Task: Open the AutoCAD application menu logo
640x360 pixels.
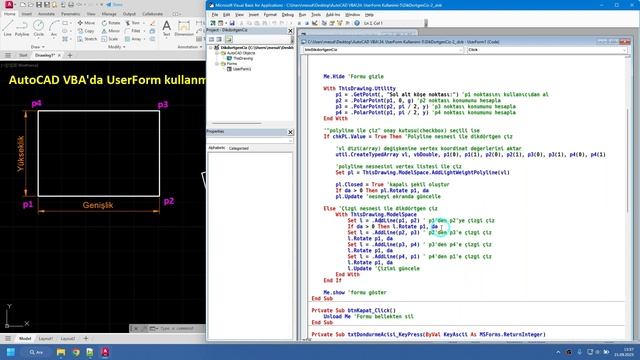Action: pyautogui.click(x=9, y=5)
